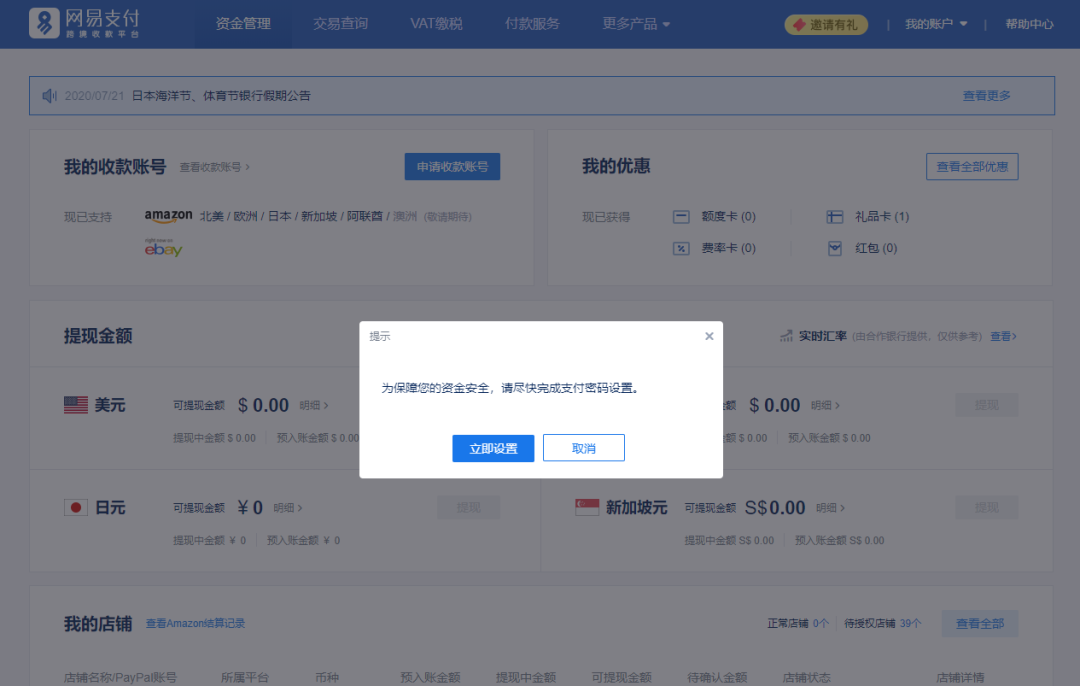Click the US flag icon beside 美元
Viewport: 1080px width, 686px height.
tap(76, 404)
